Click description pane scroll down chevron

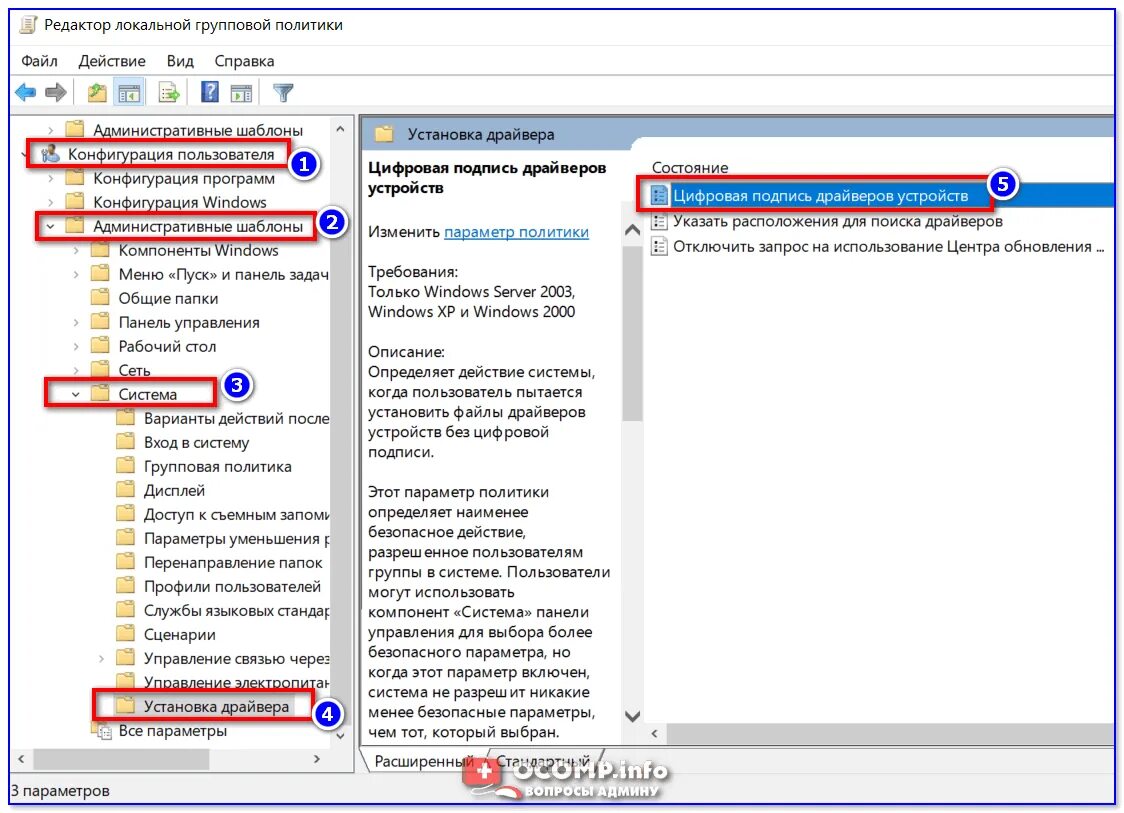pos(632,716)
